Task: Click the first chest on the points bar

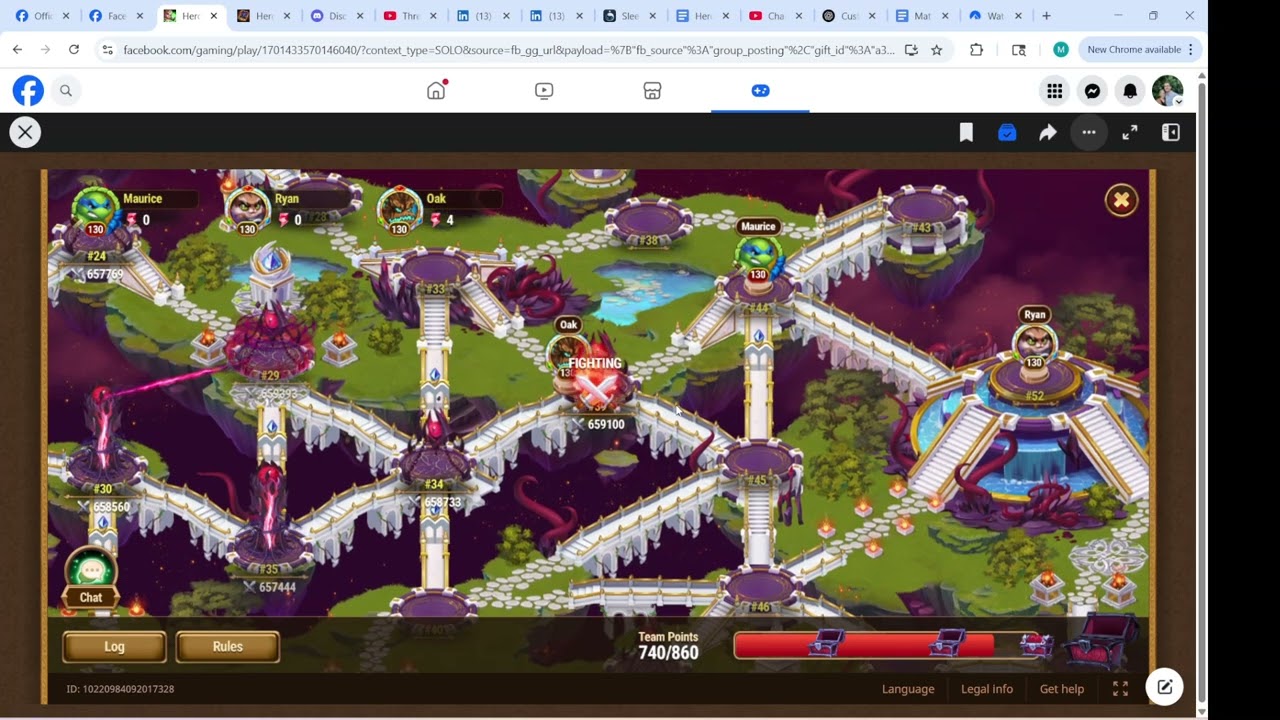Action: pos(827,644)
